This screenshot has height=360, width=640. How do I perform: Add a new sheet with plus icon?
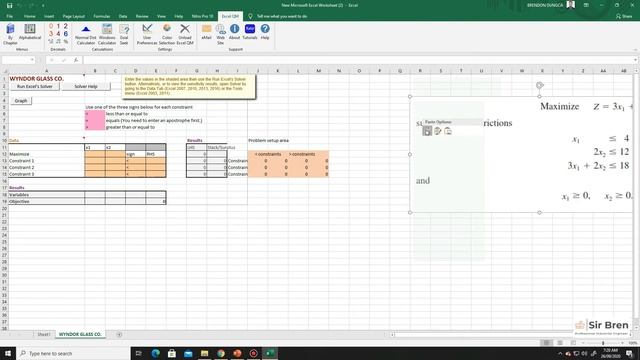pos(119,334)
